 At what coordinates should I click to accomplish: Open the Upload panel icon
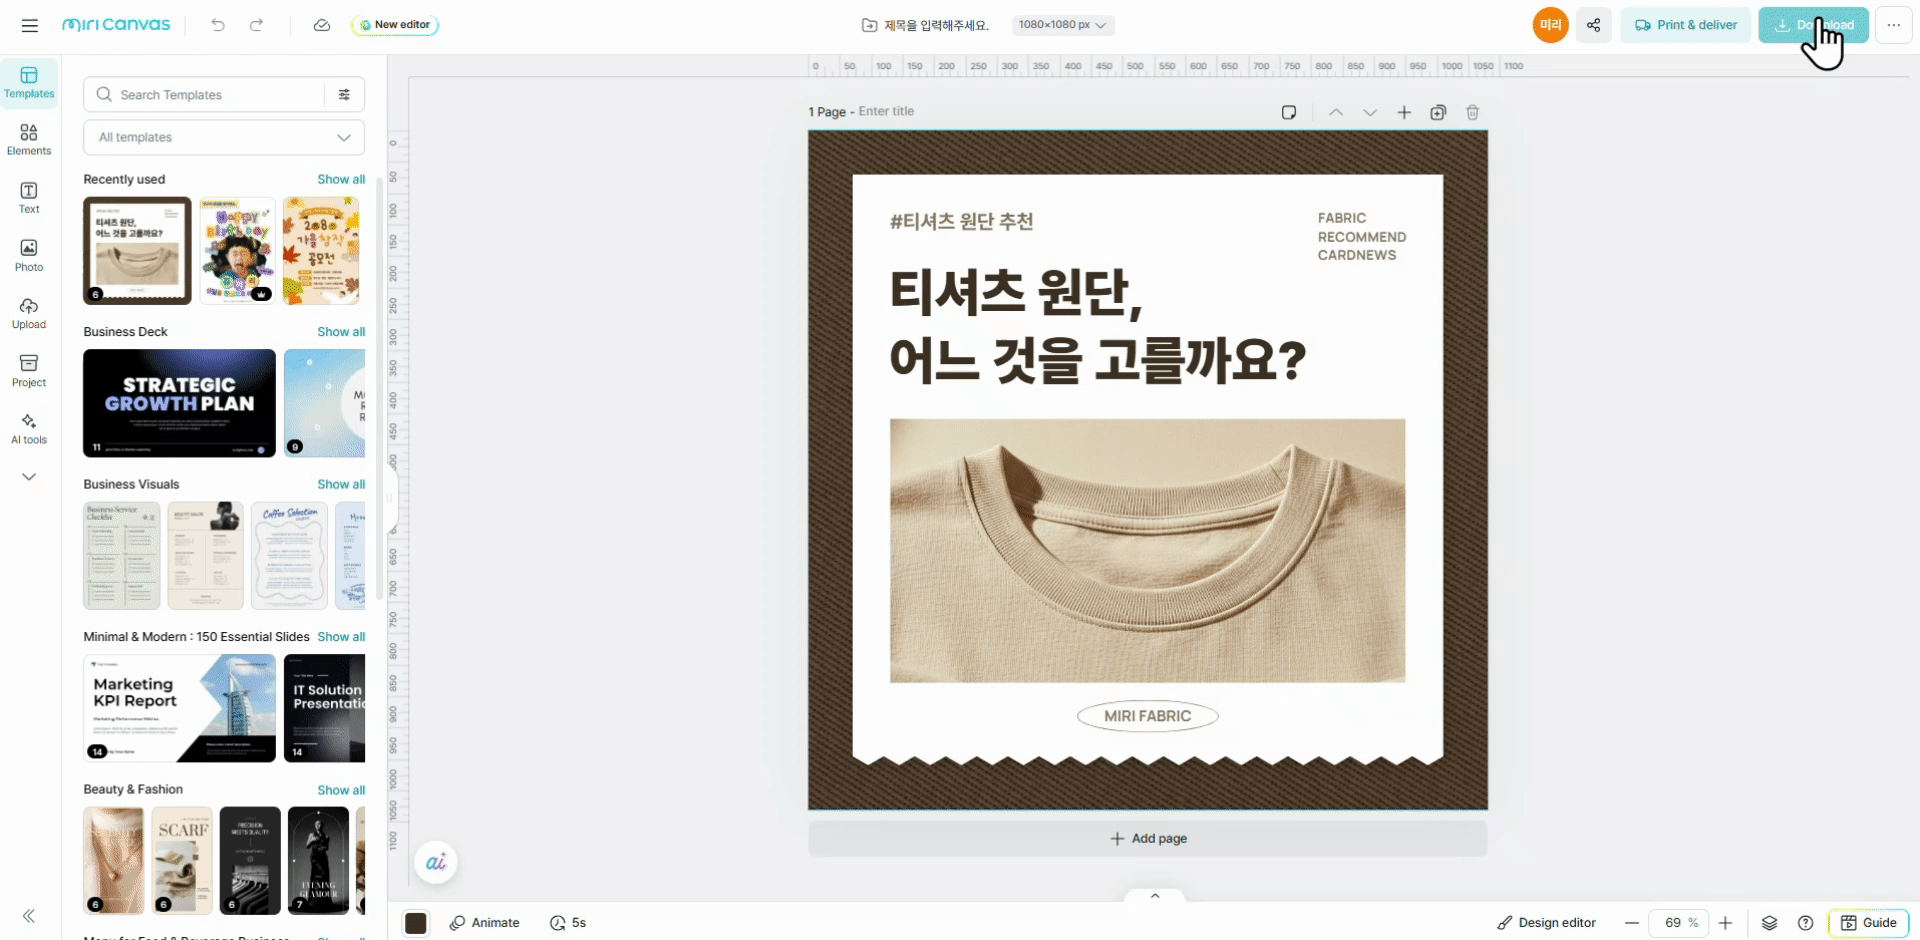(28, 312)
